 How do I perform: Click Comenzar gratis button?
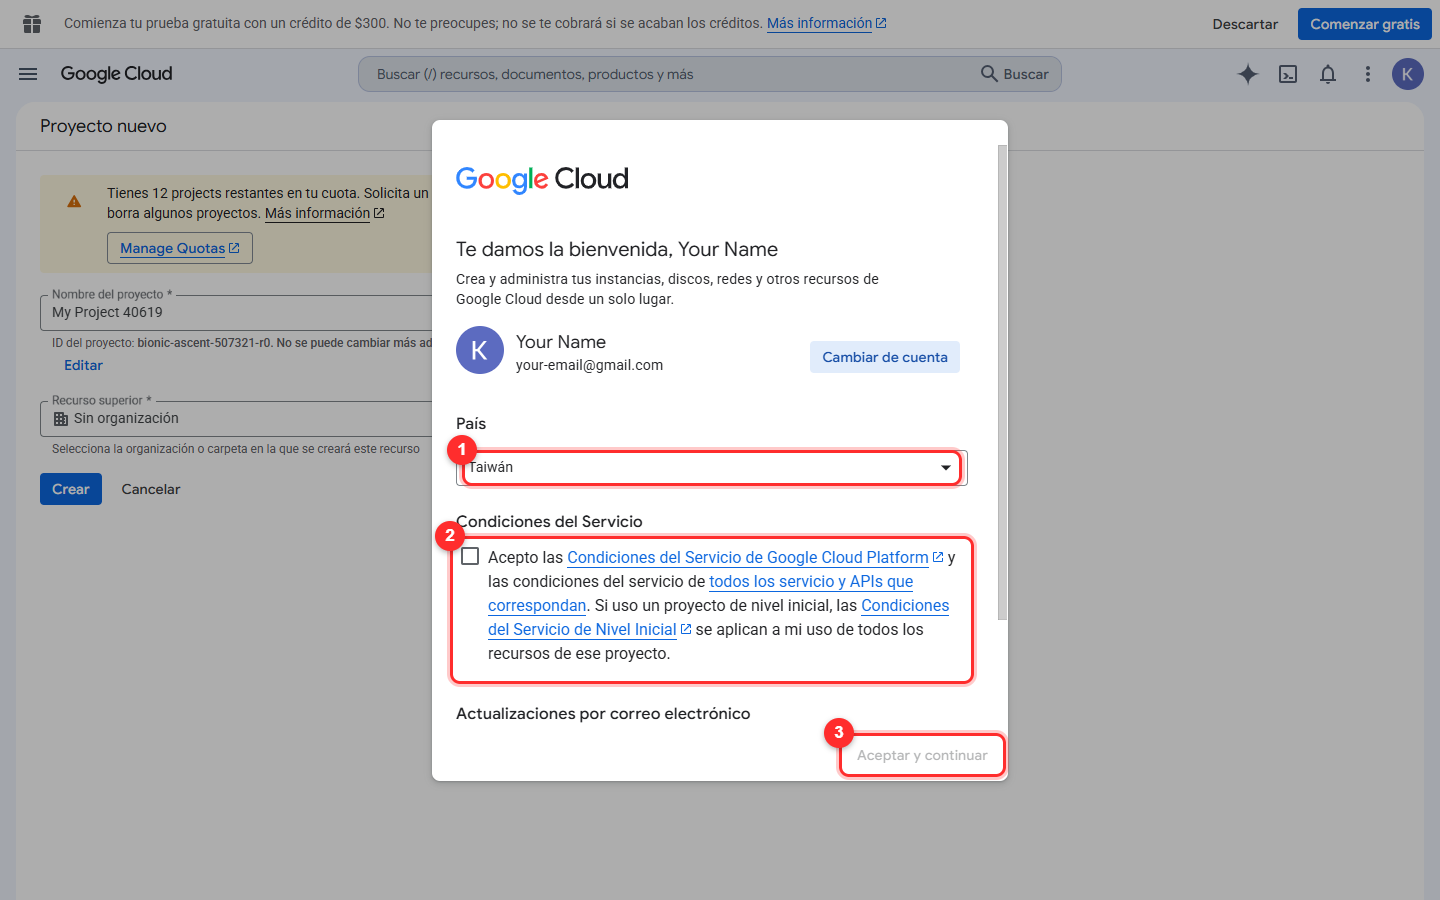click(1365, 24)
